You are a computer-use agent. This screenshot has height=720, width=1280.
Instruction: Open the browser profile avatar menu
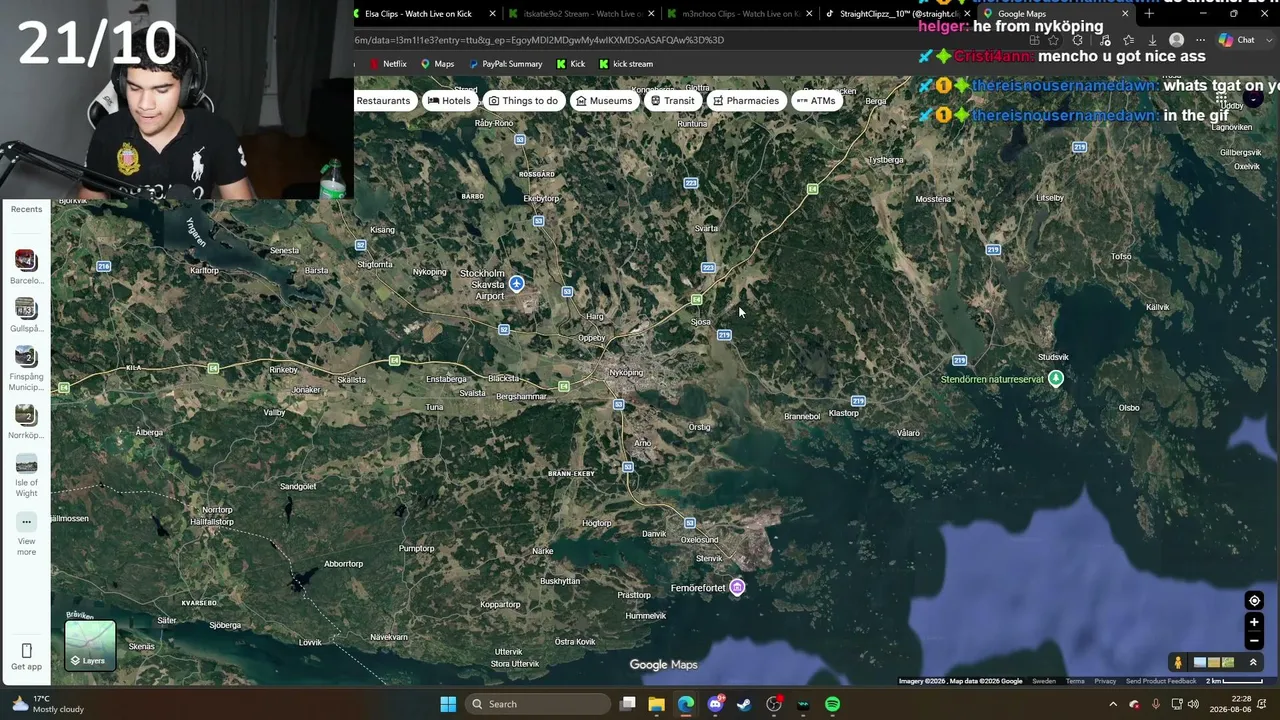1176,40
